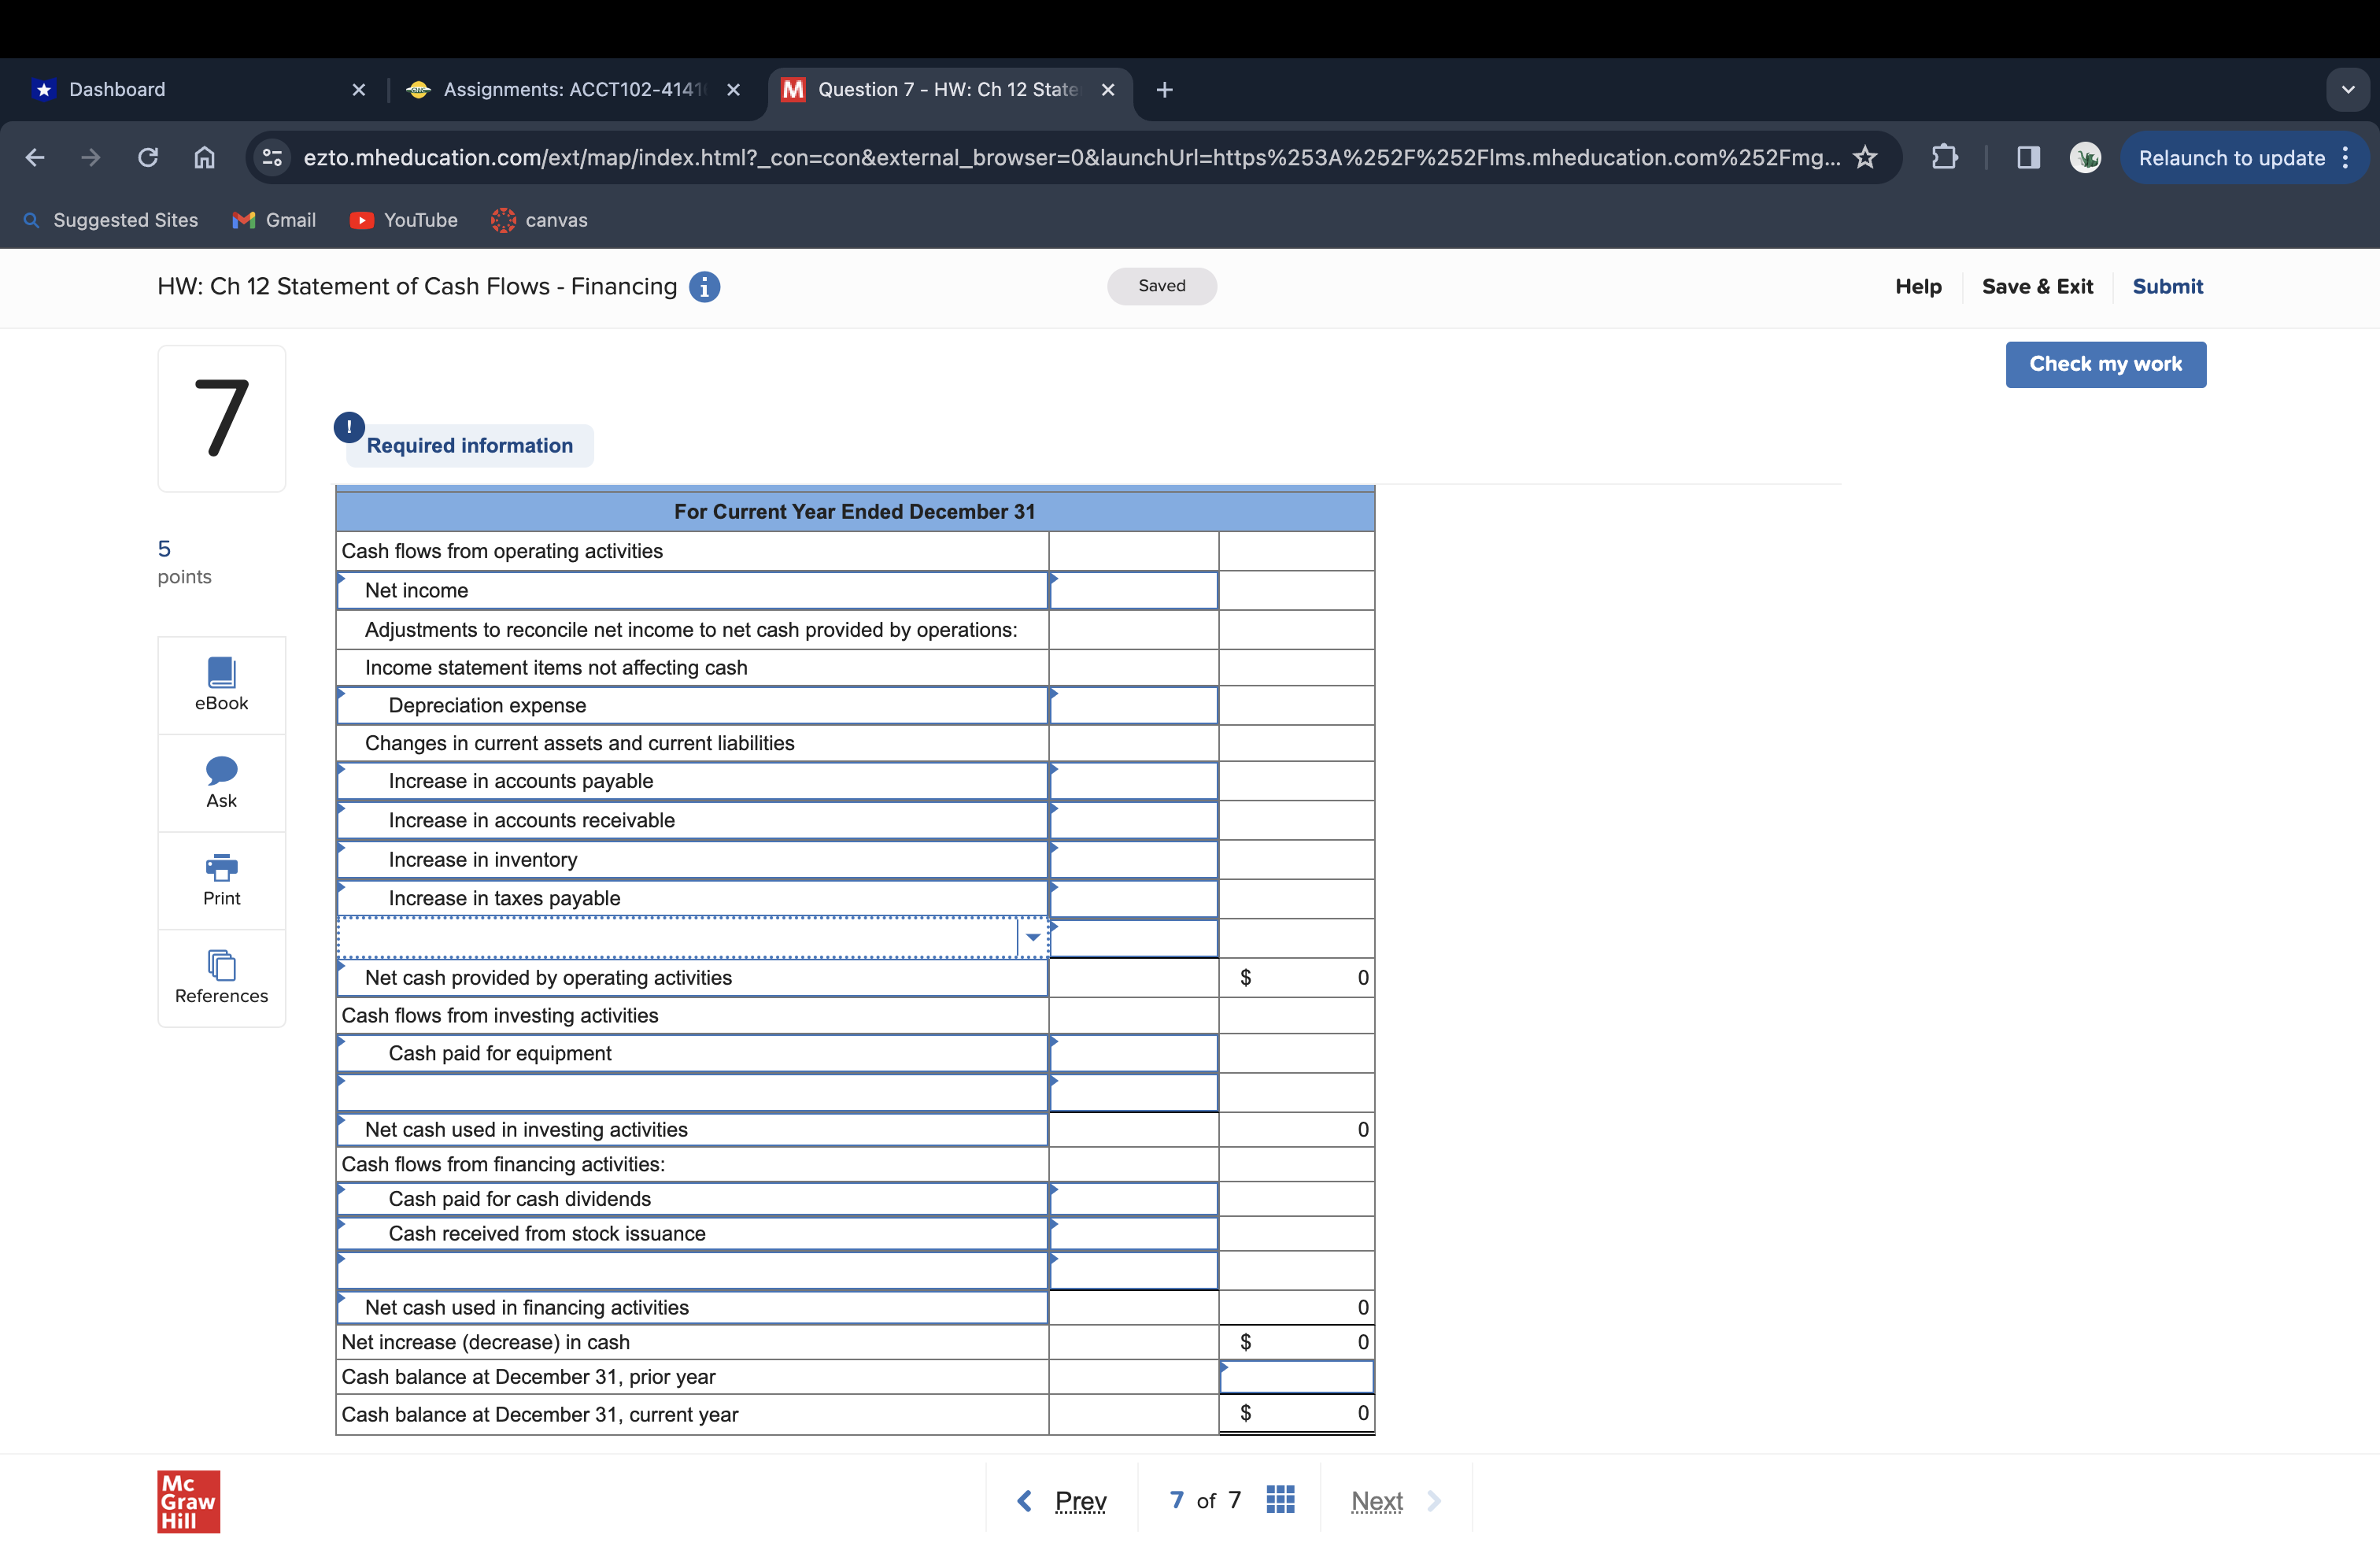This screenshot has width=2380, height=1546.
Task: Bookmark the page with the star icon
Action: [x=1866, y=157]
